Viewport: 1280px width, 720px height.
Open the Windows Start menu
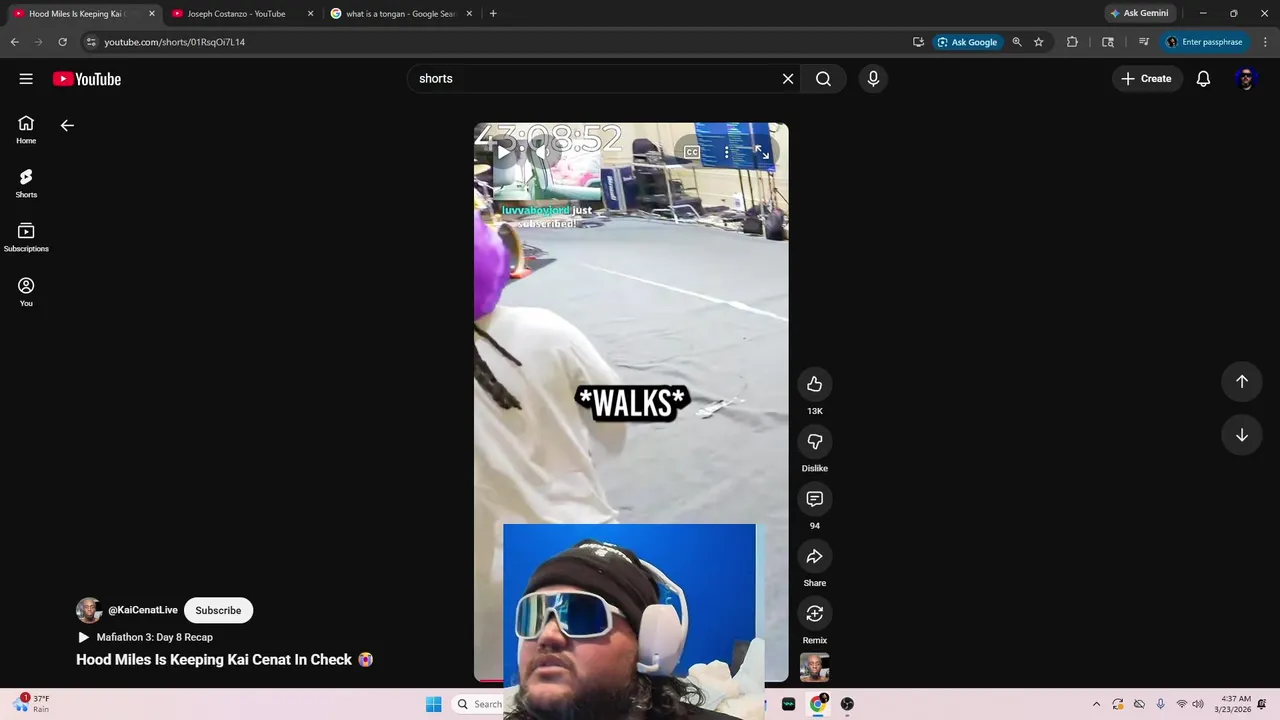pos(433,704)
